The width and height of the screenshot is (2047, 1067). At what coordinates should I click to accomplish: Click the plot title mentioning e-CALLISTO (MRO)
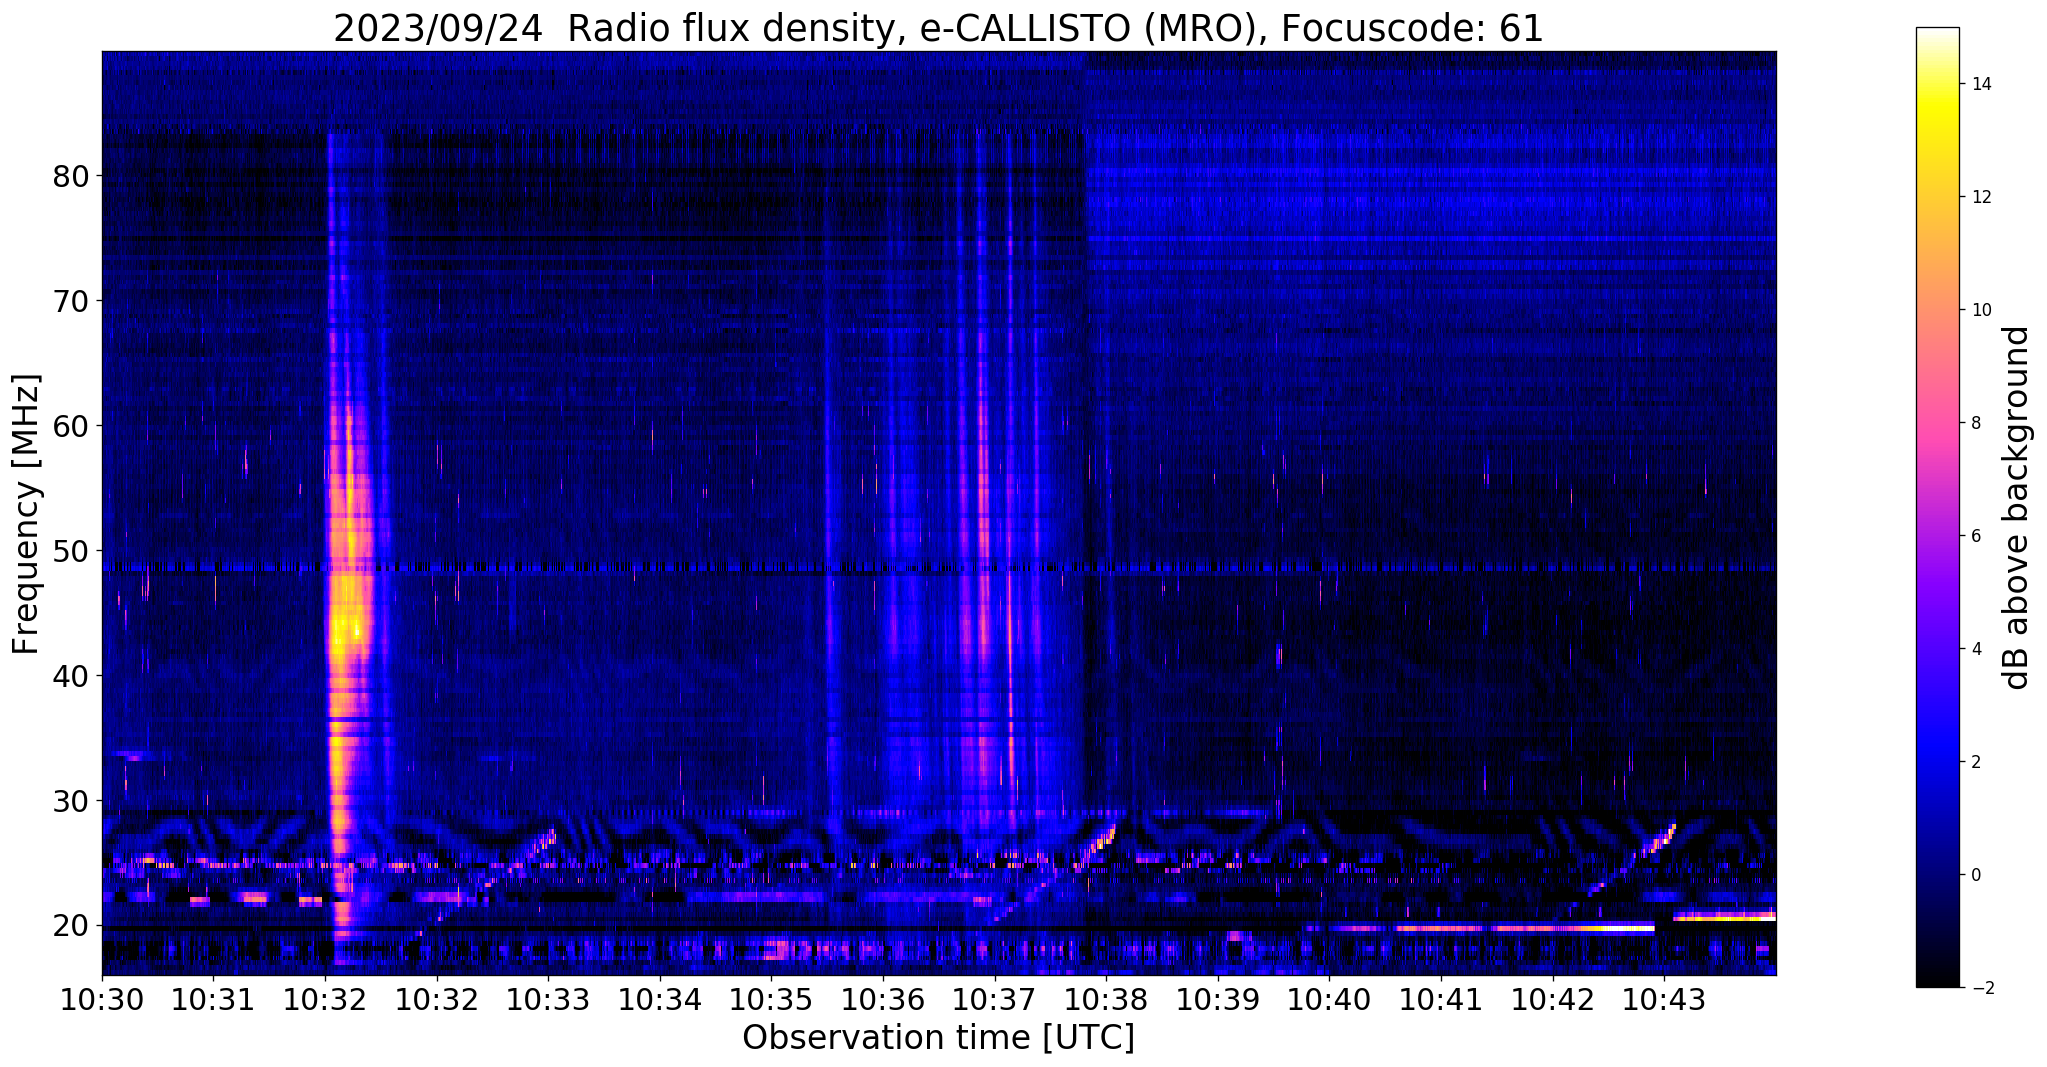(938, 28)
